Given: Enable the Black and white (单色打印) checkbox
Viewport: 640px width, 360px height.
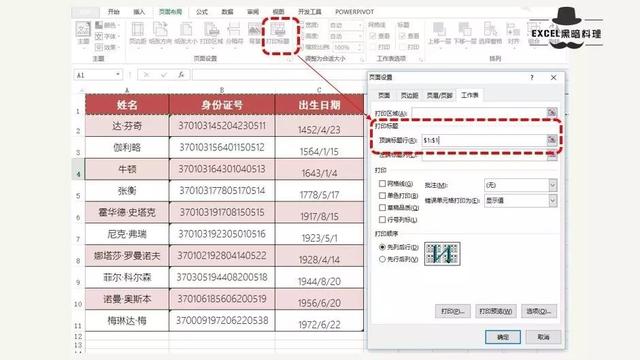Looking at the screenshot, I should (382, 196).
